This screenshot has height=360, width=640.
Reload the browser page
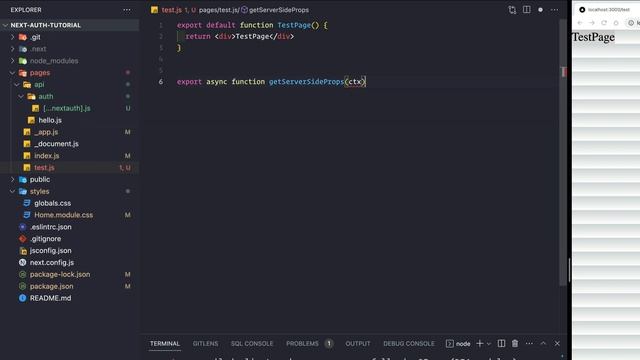[x=604, y=23]
